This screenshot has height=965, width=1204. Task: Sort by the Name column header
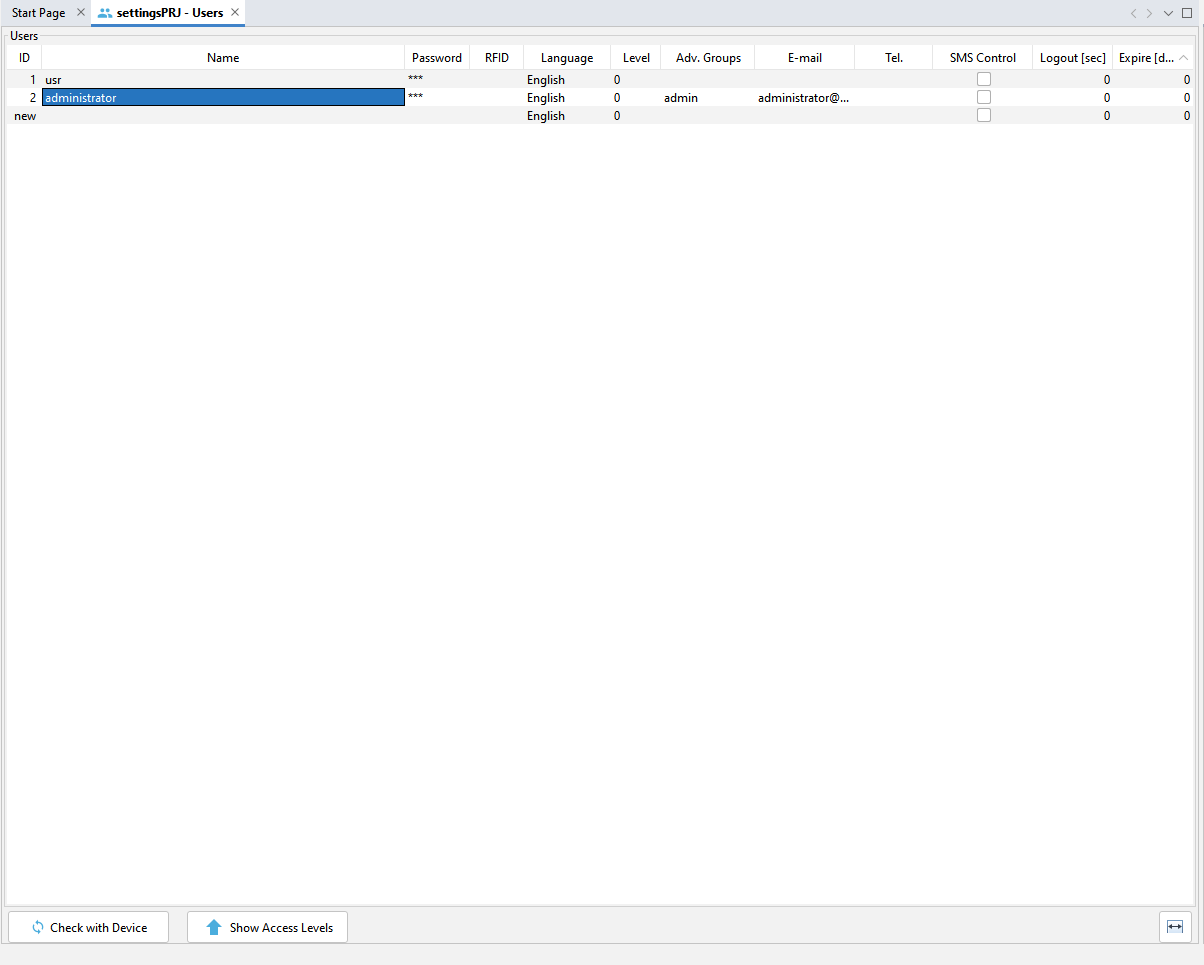pos(223,58)
